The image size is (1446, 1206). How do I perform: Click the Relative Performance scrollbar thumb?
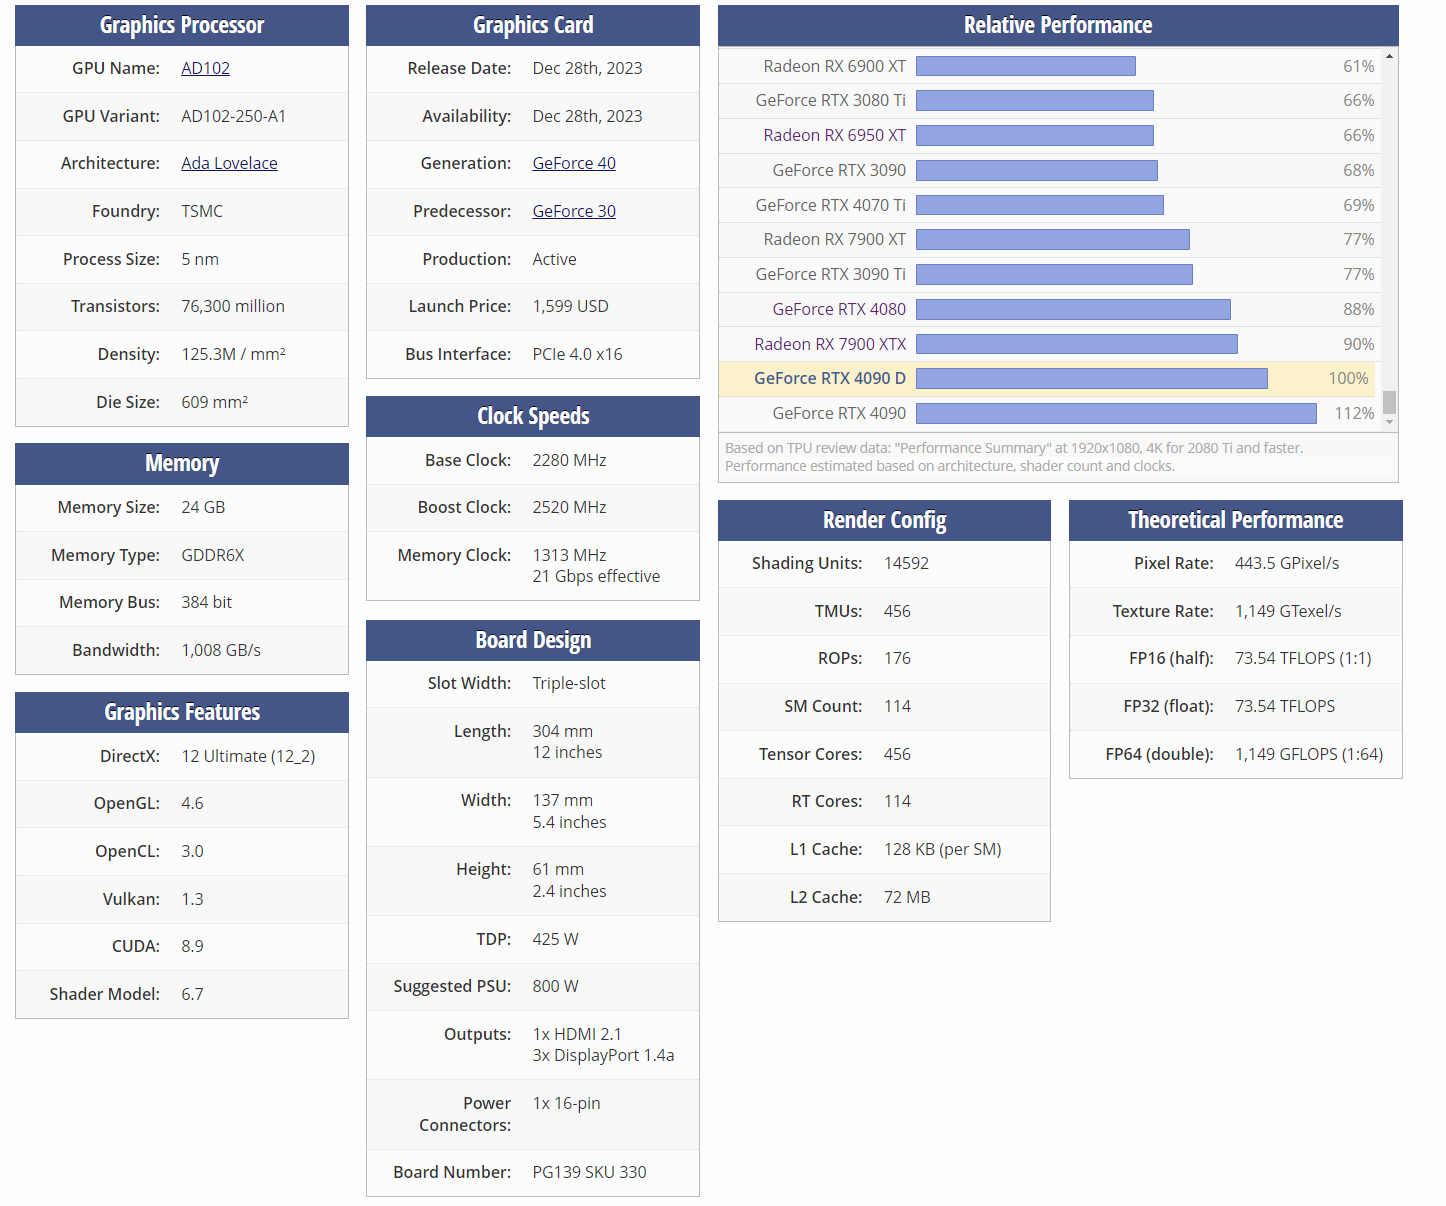[1389, 402]
